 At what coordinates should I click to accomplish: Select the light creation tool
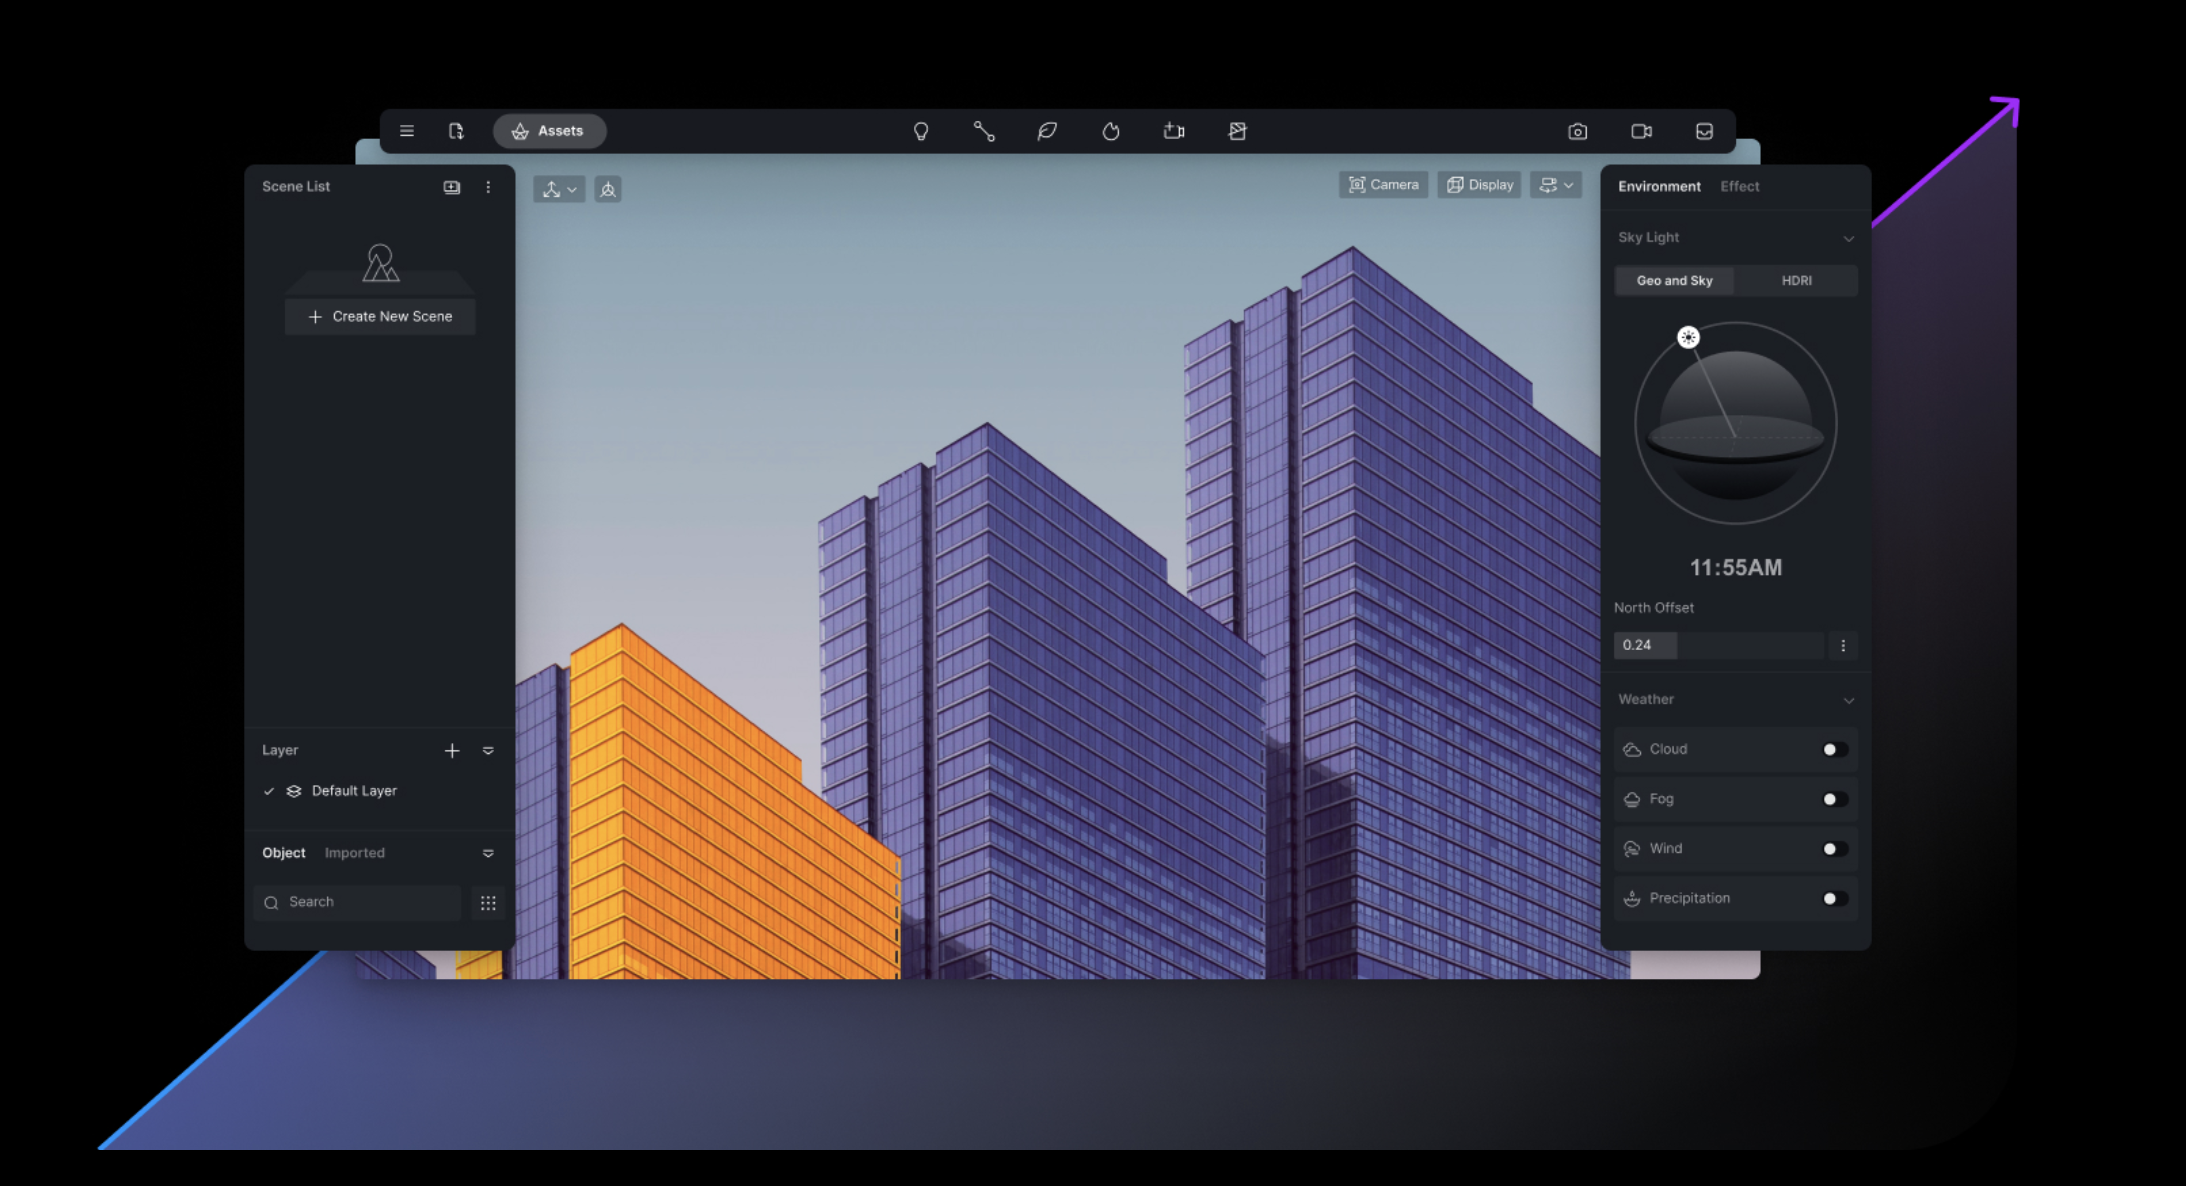921,130
